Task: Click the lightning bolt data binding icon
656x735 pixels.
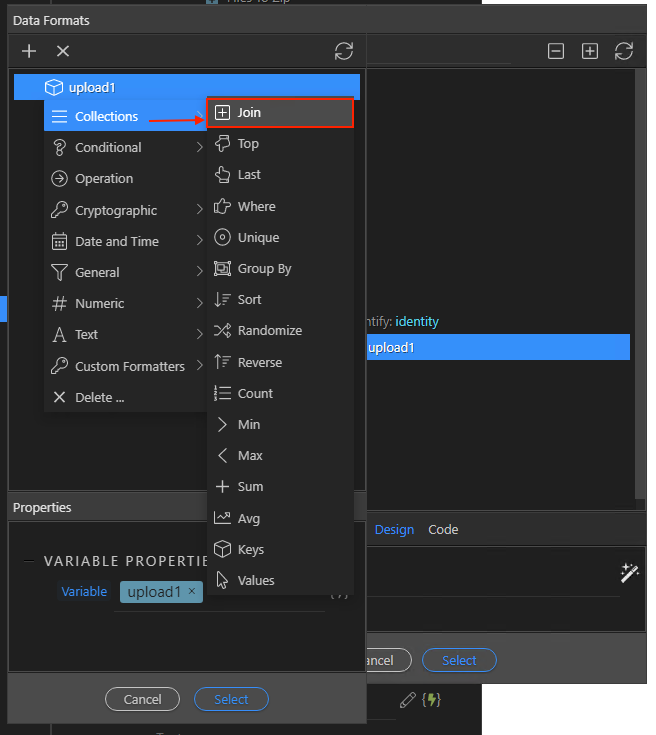Action: (x=431, y=700)
